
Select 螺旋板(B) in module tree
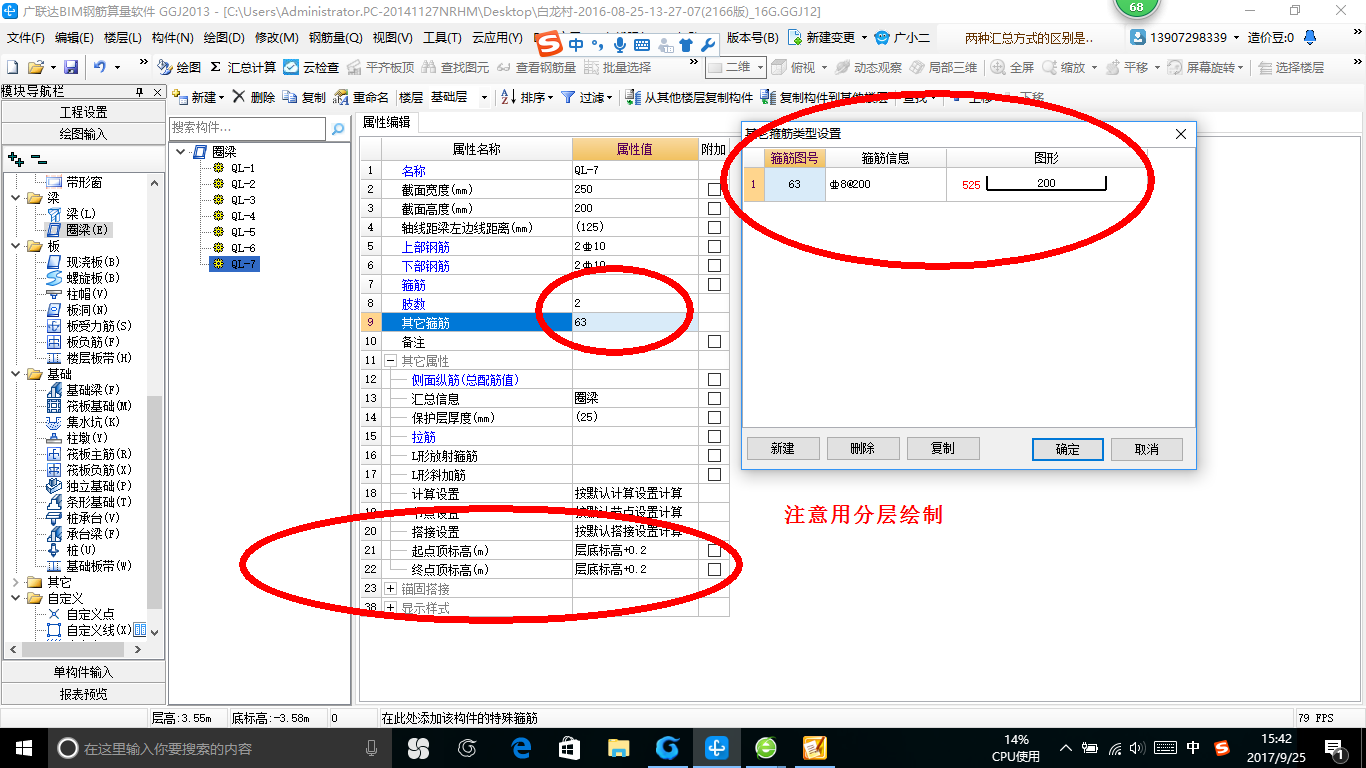(x=84, y=278)
